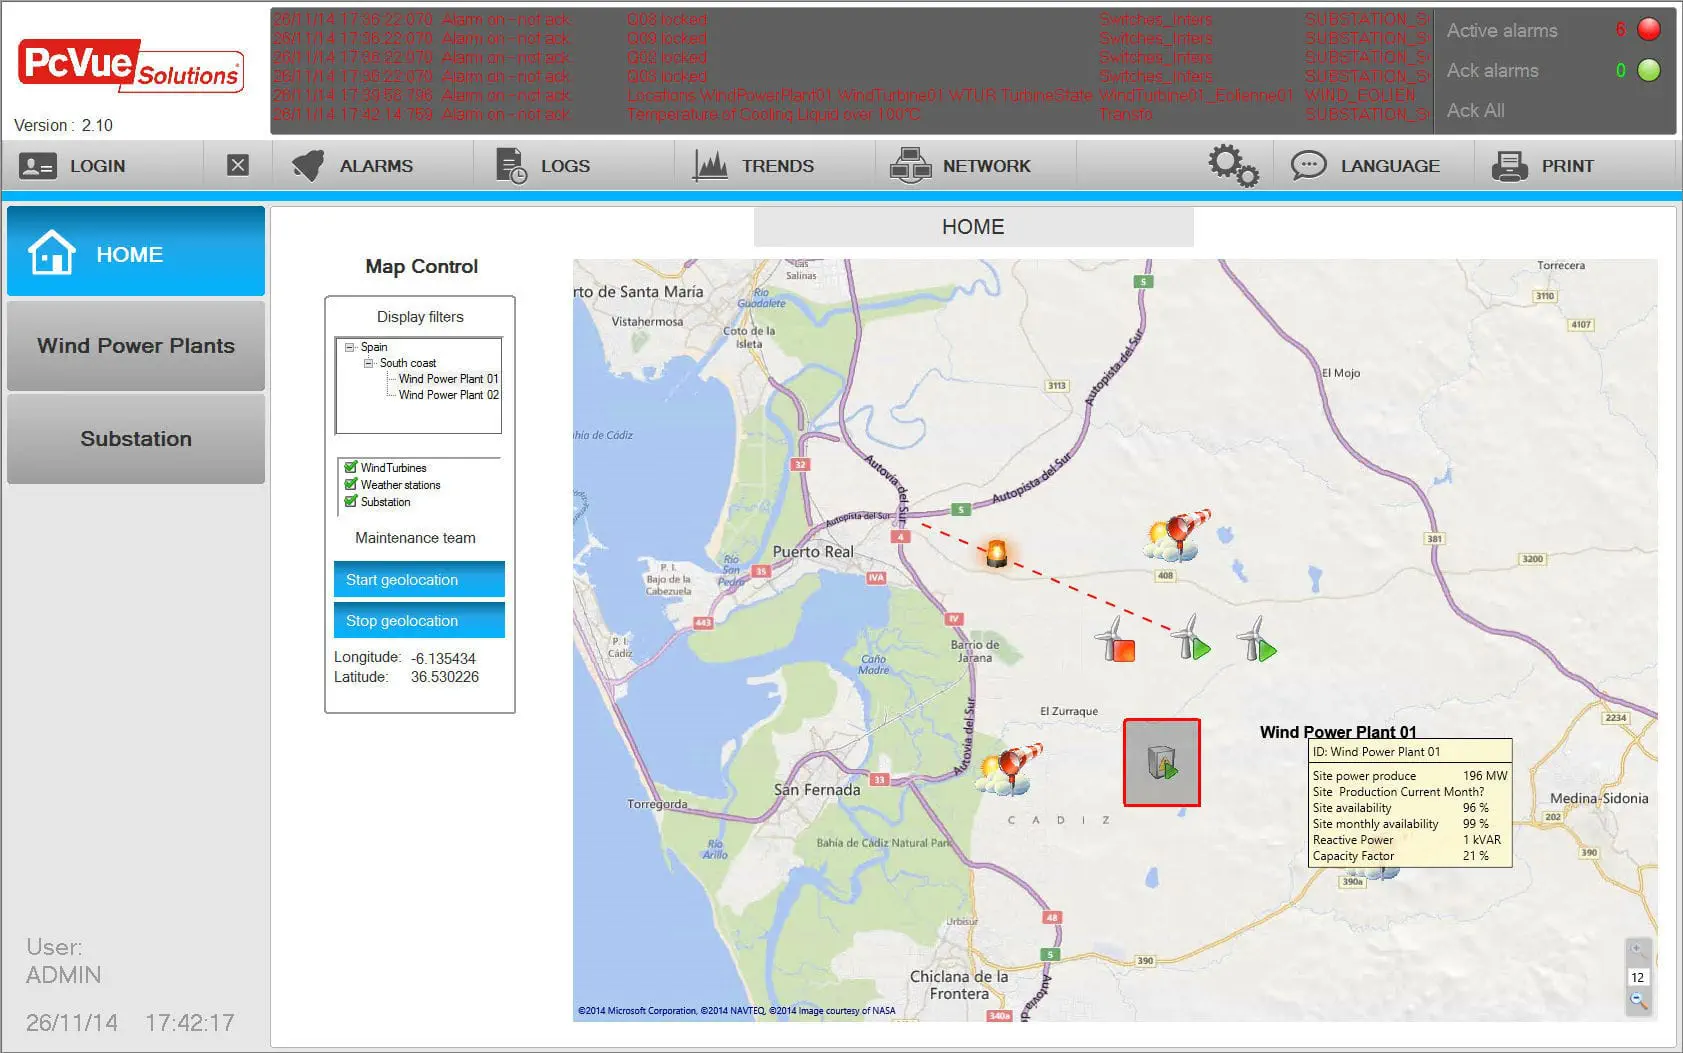Select the substation icon in red frame

click(1161, 763)
